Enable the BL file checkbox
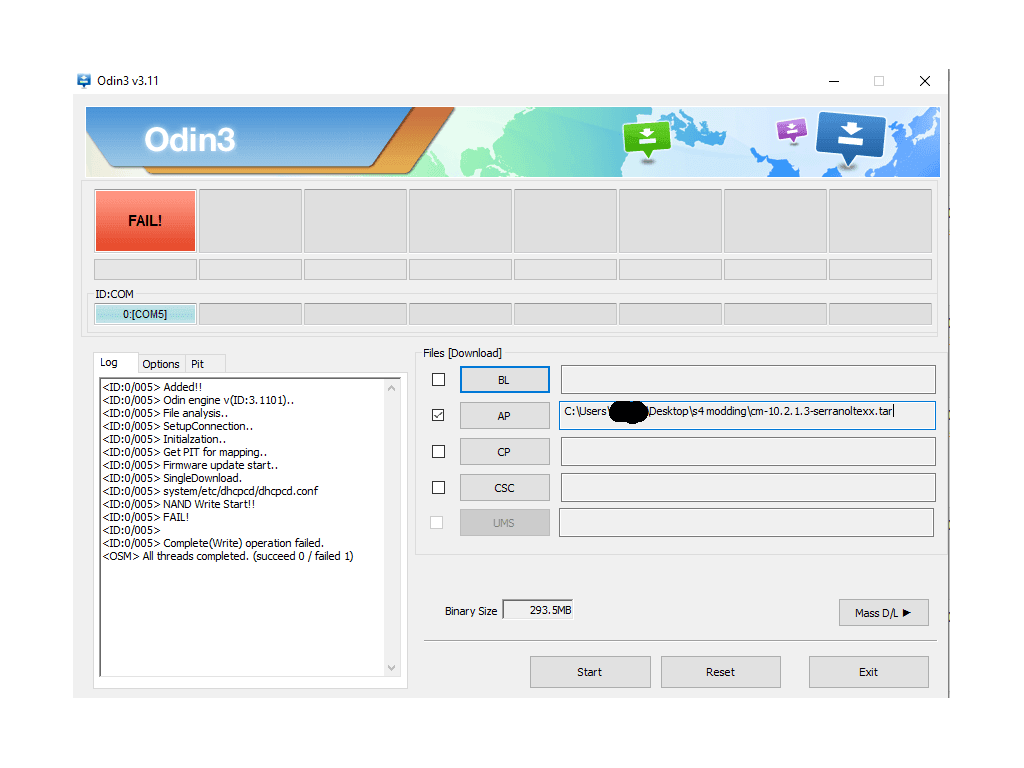This screenshot has width=1024, height=768. click(438, 379)
